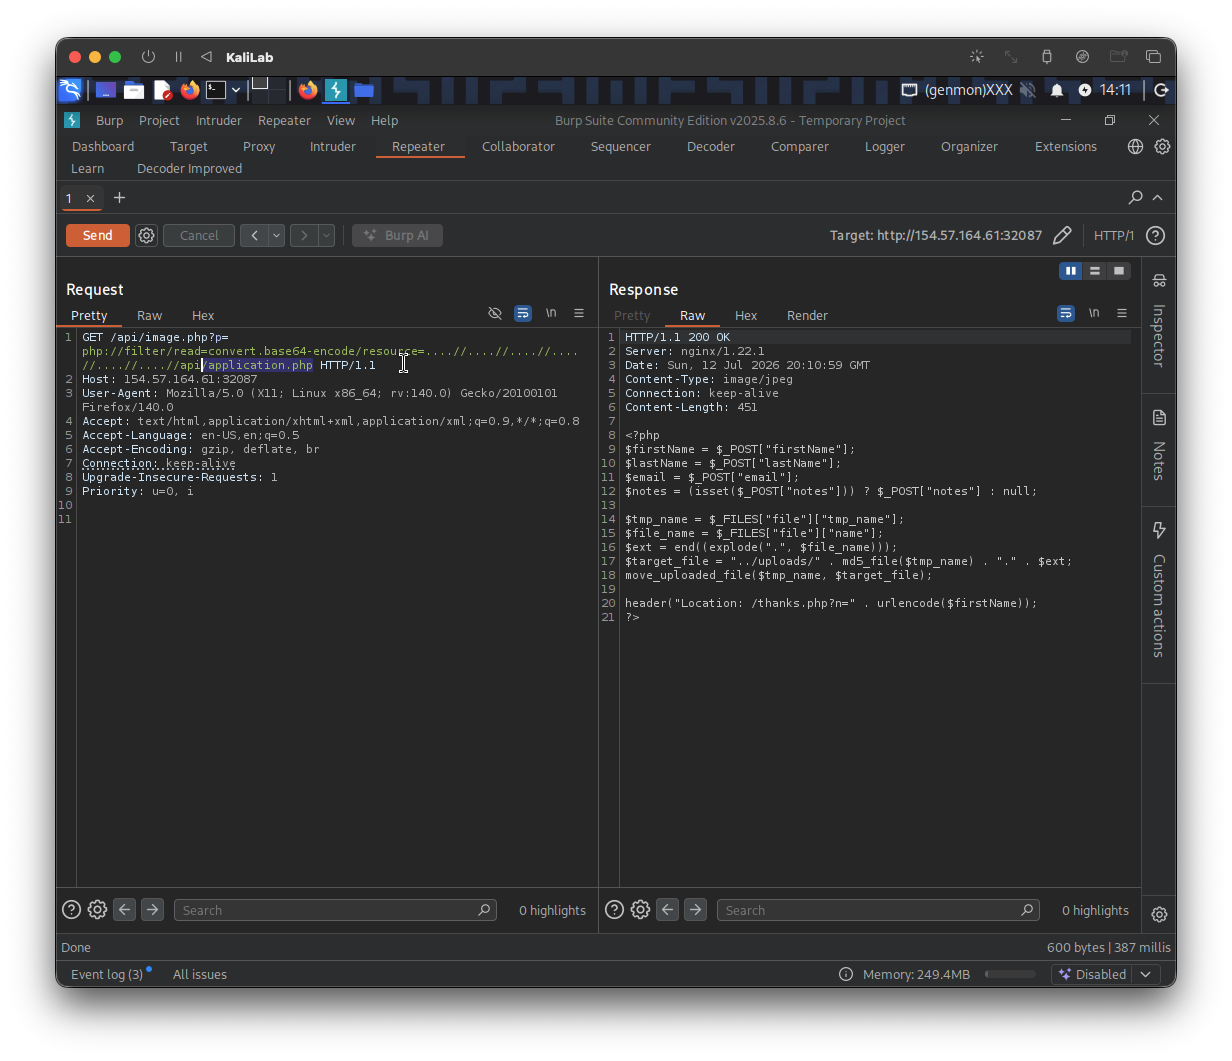
Task: Select combined tabbed layout view
Action: (x=1119, y=271)
